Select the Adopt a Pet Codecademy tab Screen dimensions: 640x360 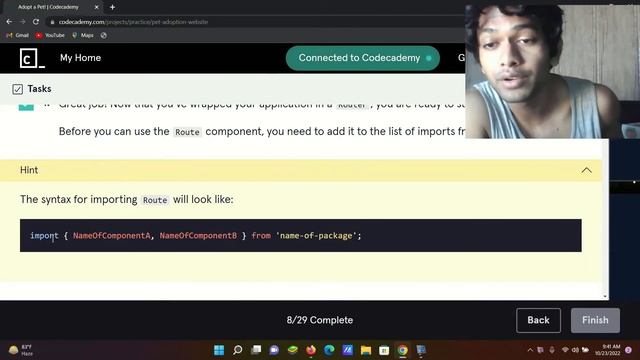tap(52, 7)
